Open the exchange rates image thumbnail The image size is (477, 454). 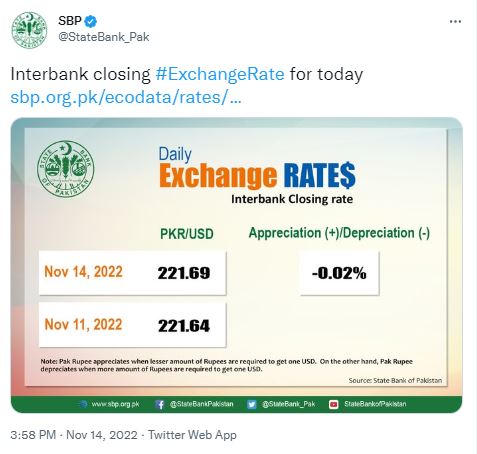tap(236, 265)
